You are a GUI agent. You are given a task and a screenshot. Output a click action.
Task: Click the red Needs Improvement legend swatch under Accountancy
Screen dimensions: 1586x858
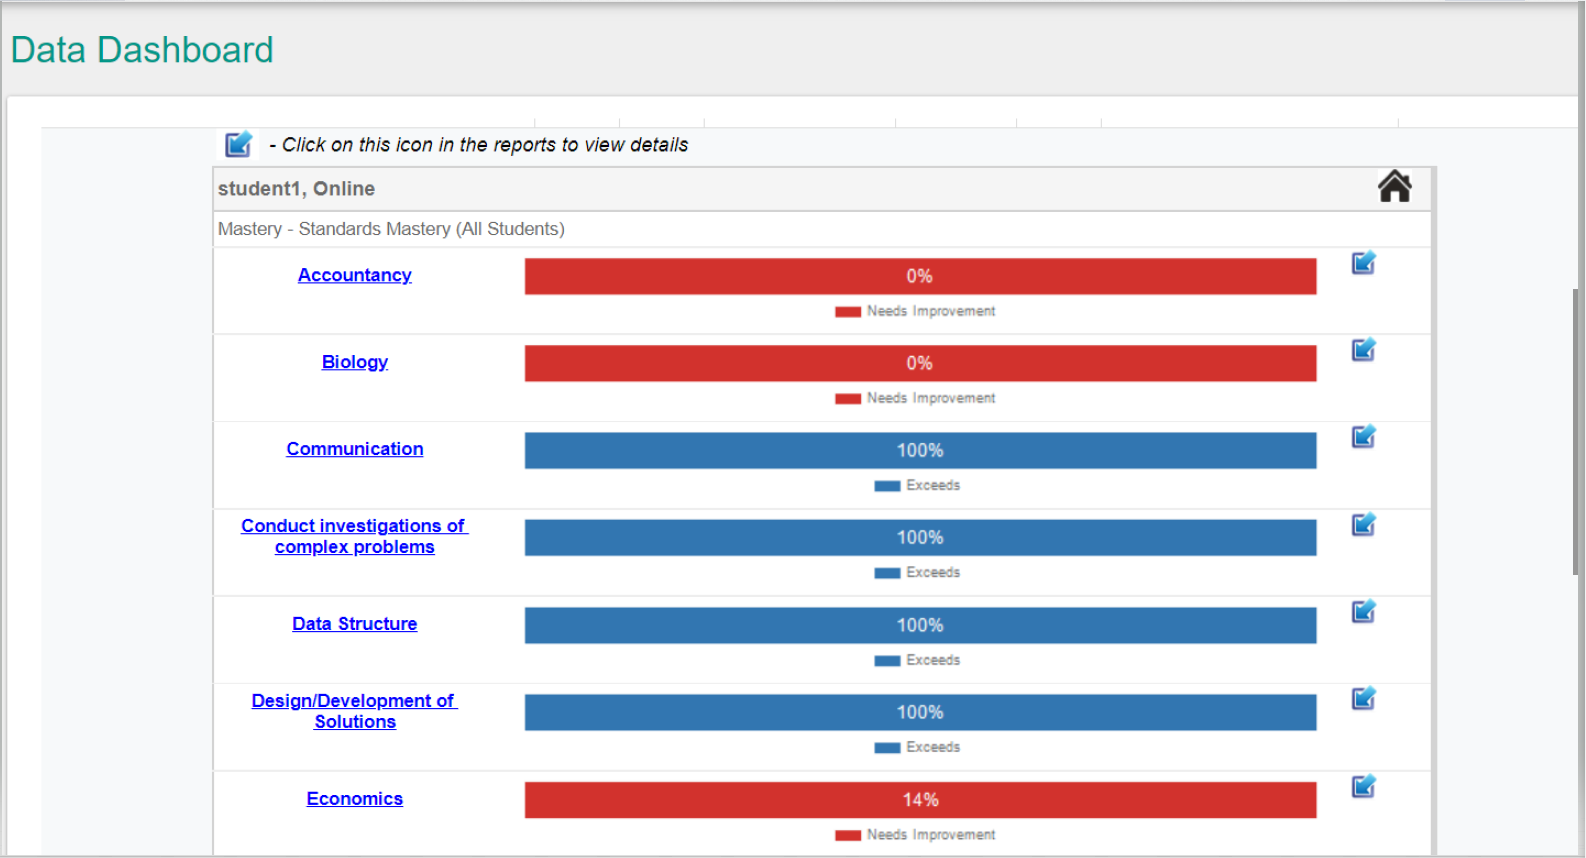pos(846,311)
